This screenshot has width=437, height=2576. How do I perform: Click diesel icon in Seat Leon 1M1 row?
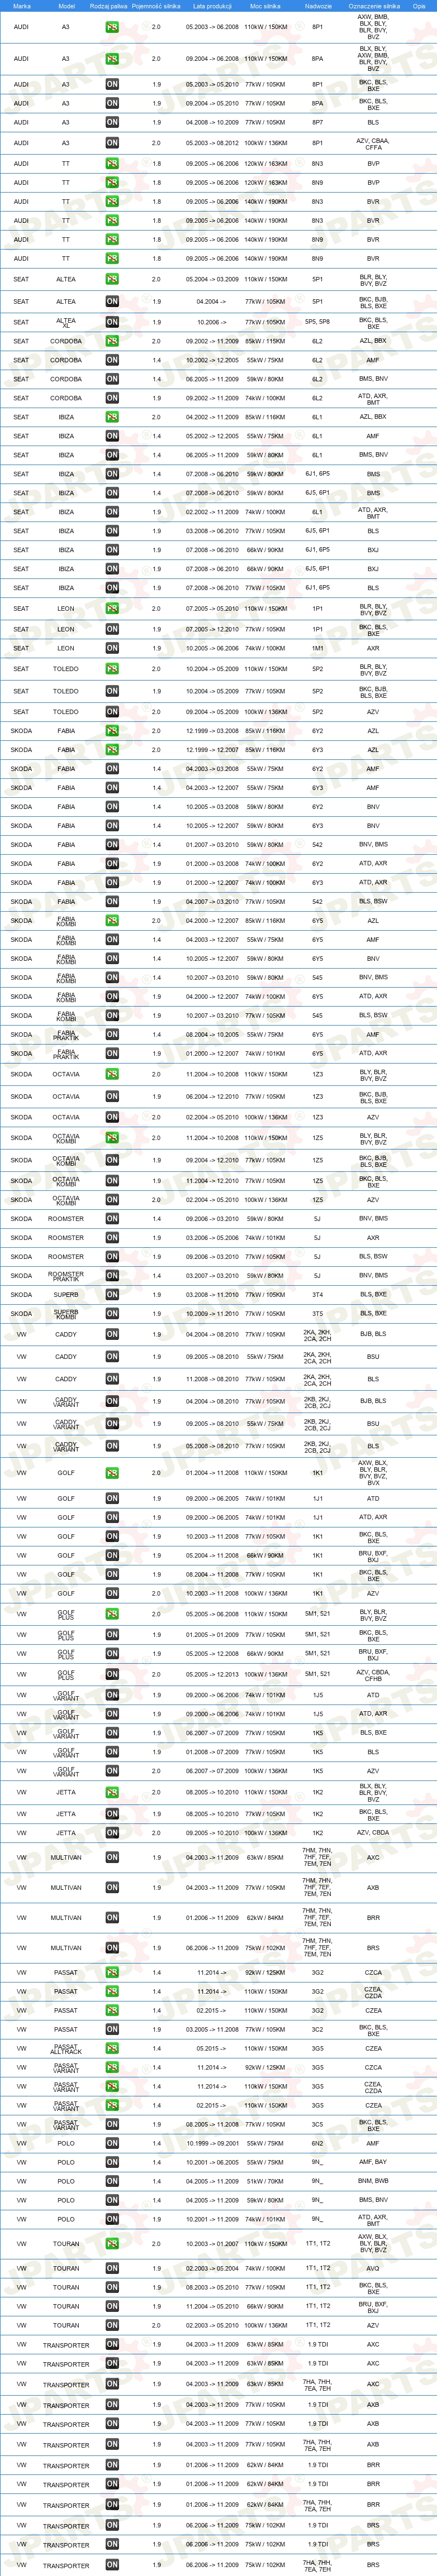[112, 648]
